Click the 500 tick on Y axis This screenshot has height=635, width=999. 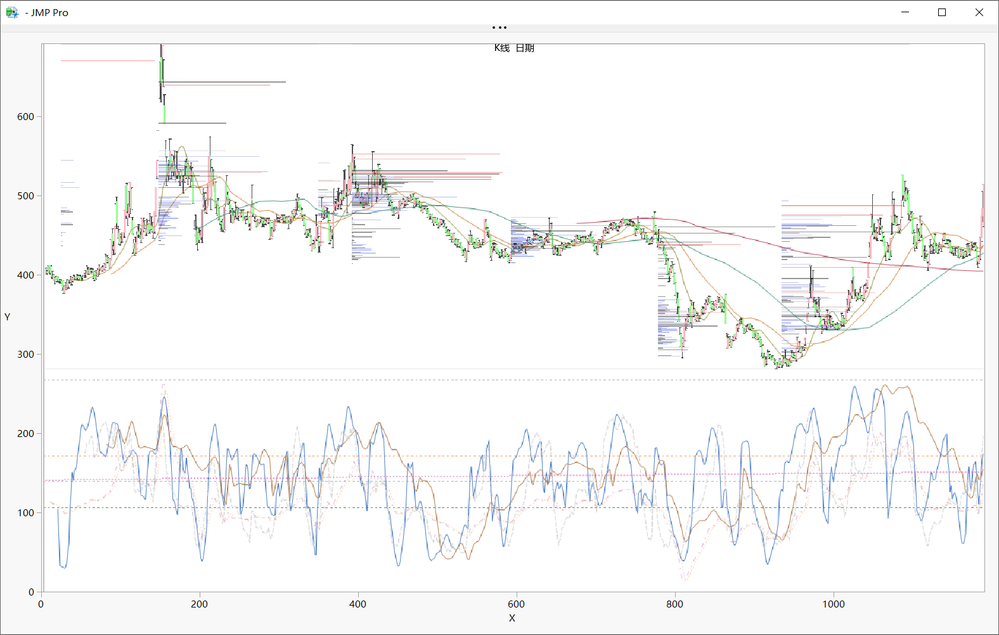(25, 196)
